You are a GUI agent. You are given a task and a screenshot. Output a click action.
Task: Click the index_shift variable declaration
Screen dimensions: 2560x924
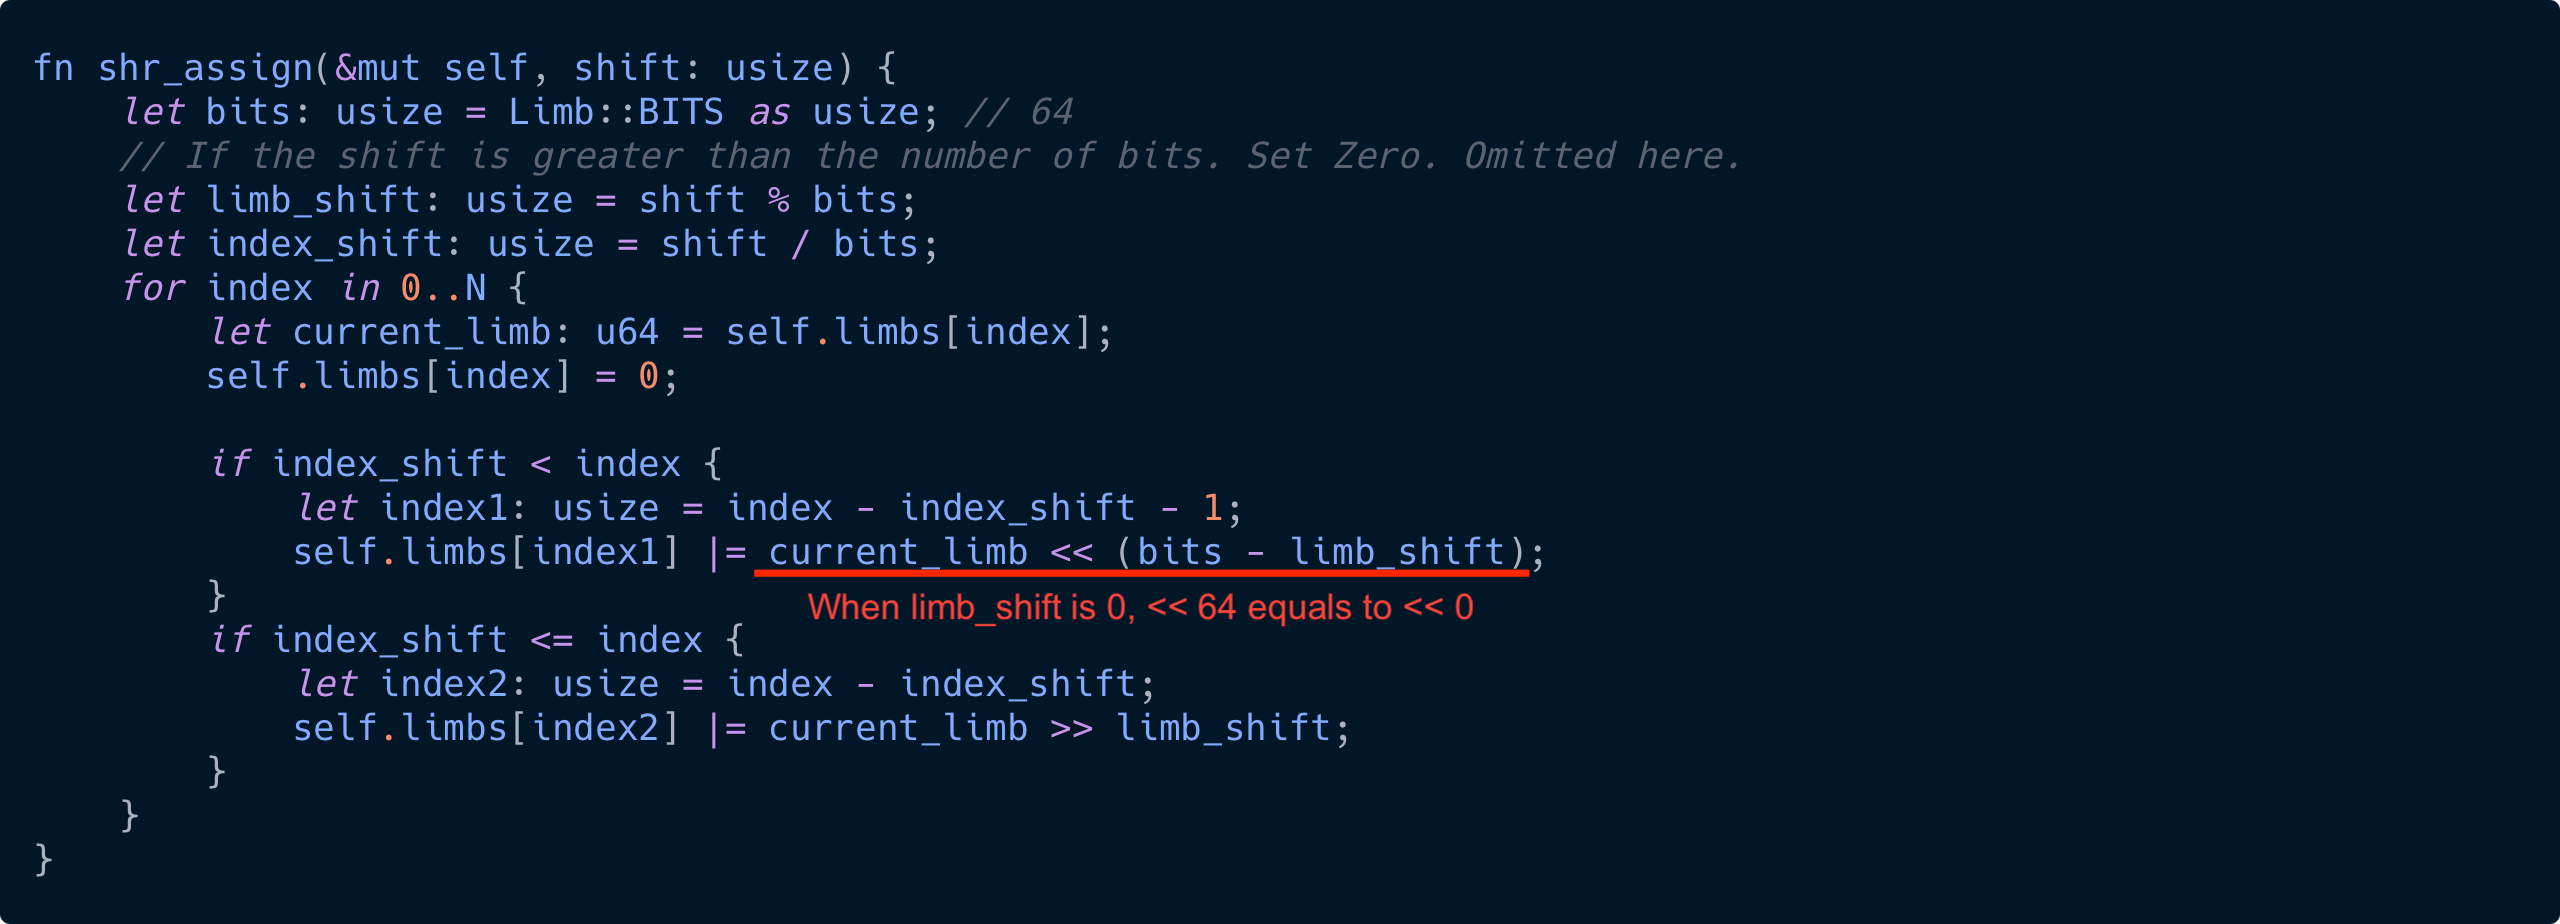(x=324, y=244)
